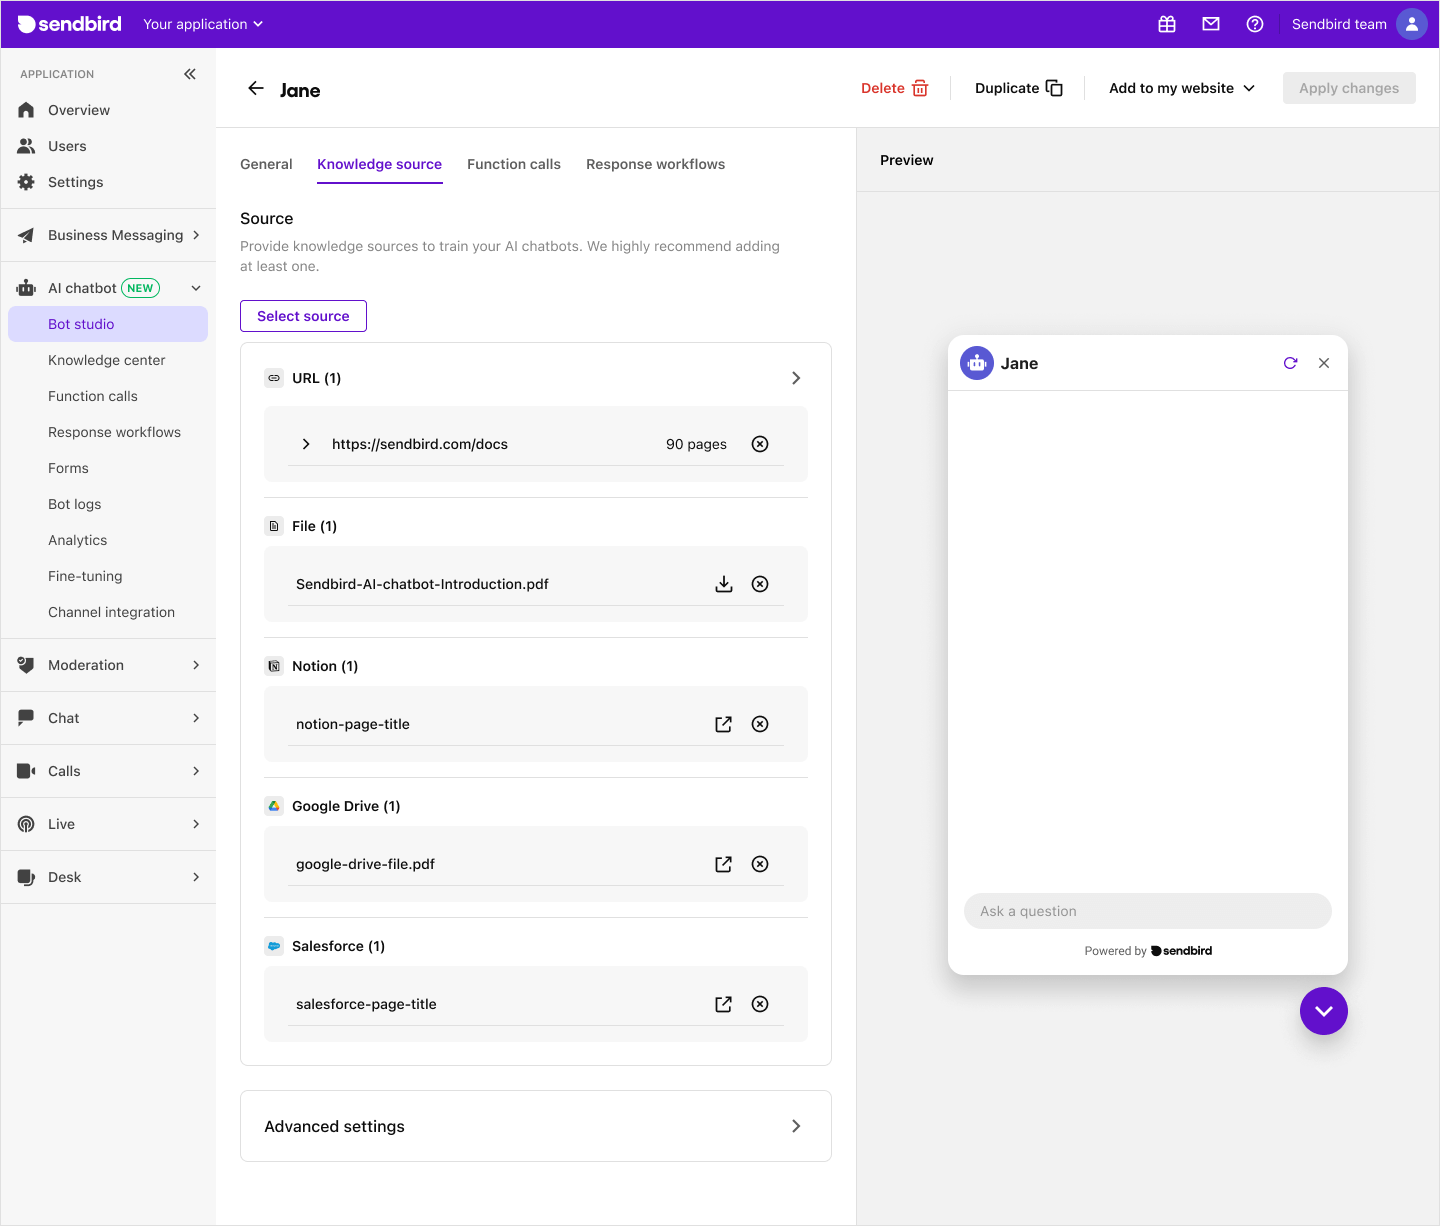This screenshot has height=1226, width=1440.
Task: Open the URL (1) section chevron
Action: (x=796, y=378)
